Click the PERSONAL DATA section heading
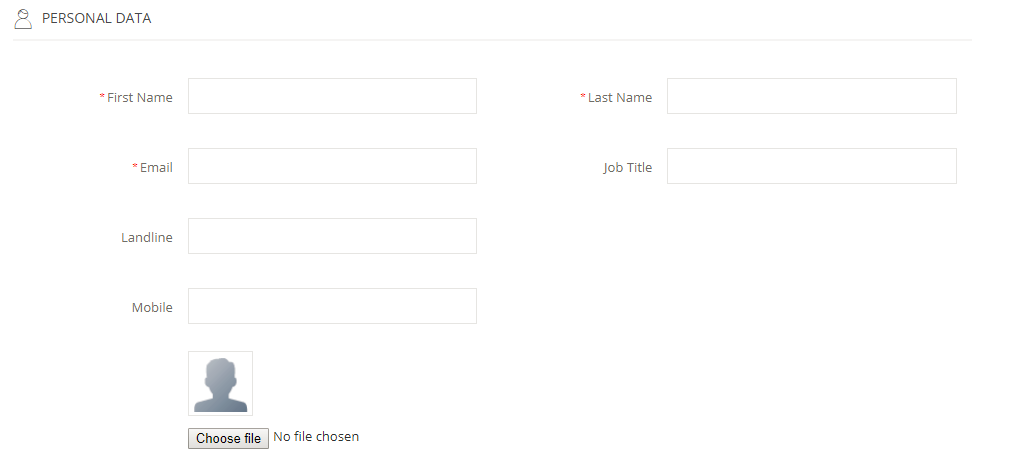 pyautogui.click(x=97, y=18)
